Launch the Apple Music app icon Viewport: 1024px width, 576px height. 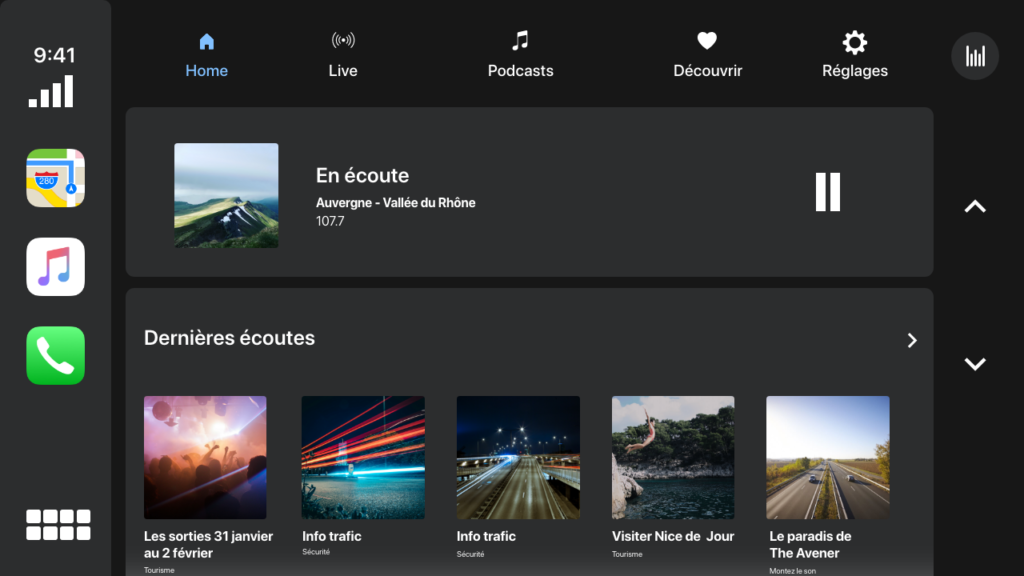click(x=55, y=267)
